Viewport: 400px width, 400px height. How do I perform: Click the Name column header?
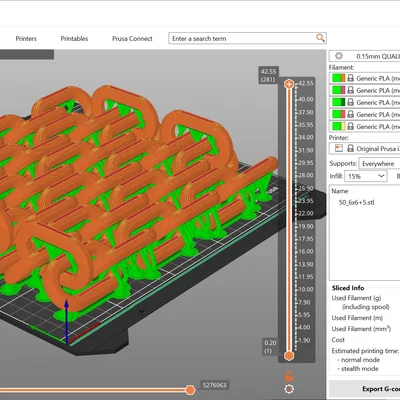pos(340,191)
